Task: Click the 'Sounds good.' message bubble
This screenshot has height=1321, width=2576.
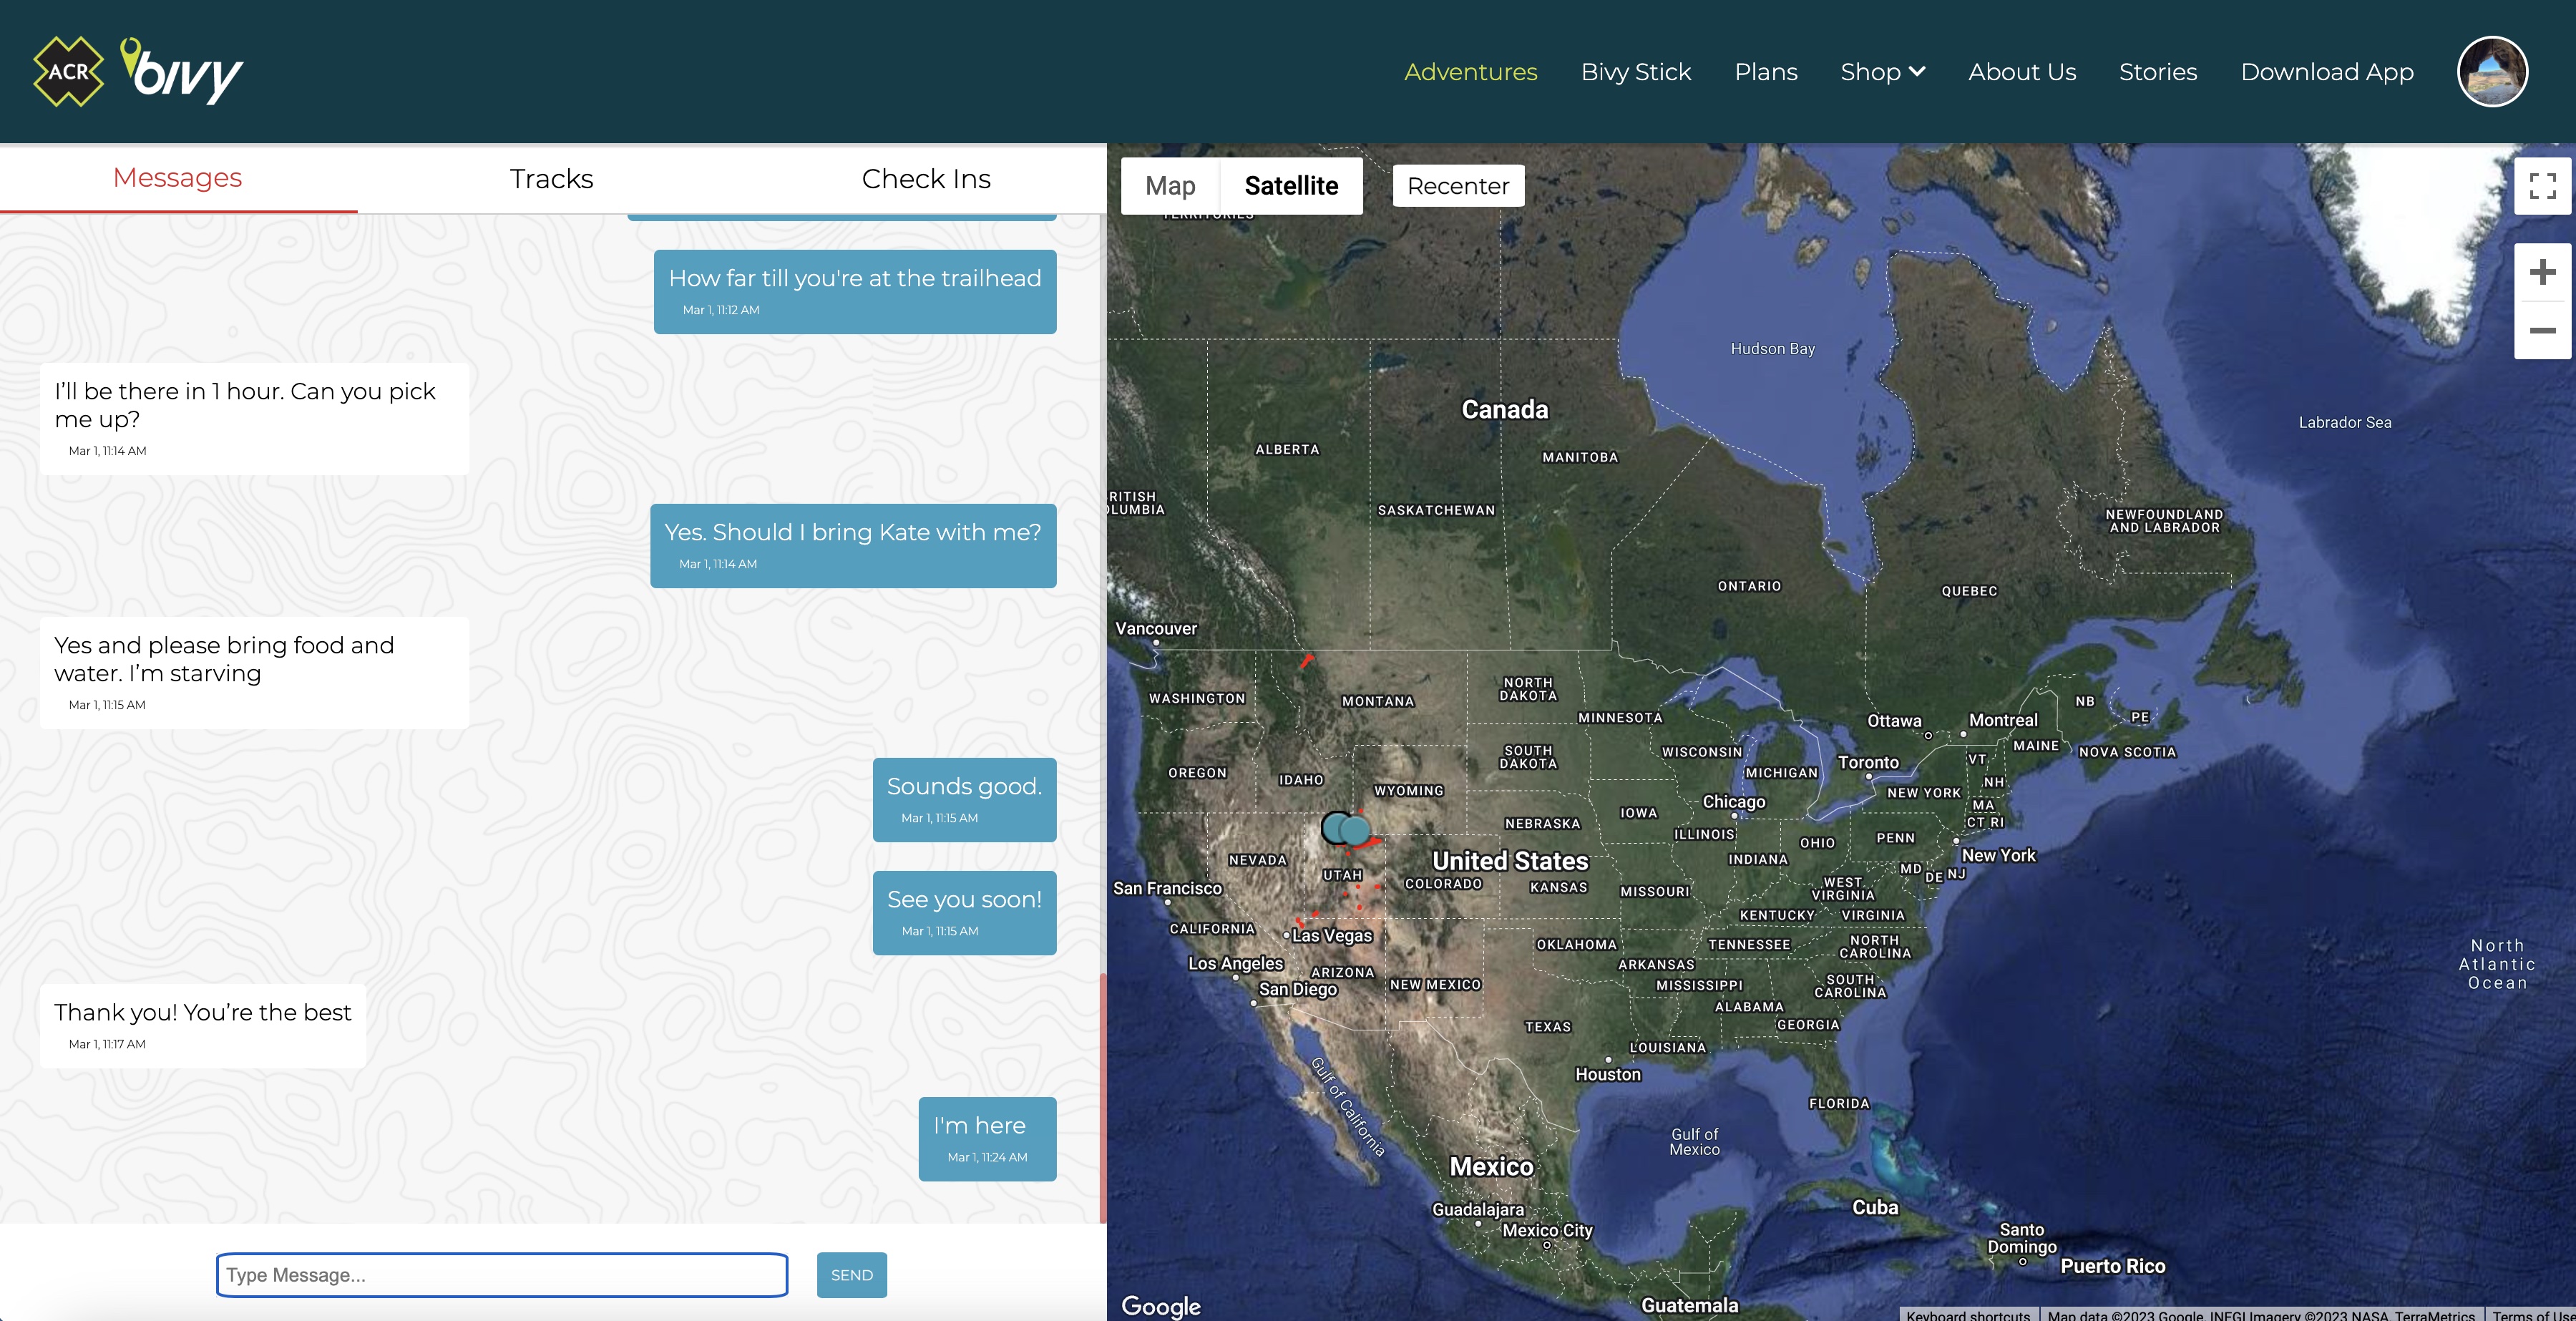Action: 964,800
